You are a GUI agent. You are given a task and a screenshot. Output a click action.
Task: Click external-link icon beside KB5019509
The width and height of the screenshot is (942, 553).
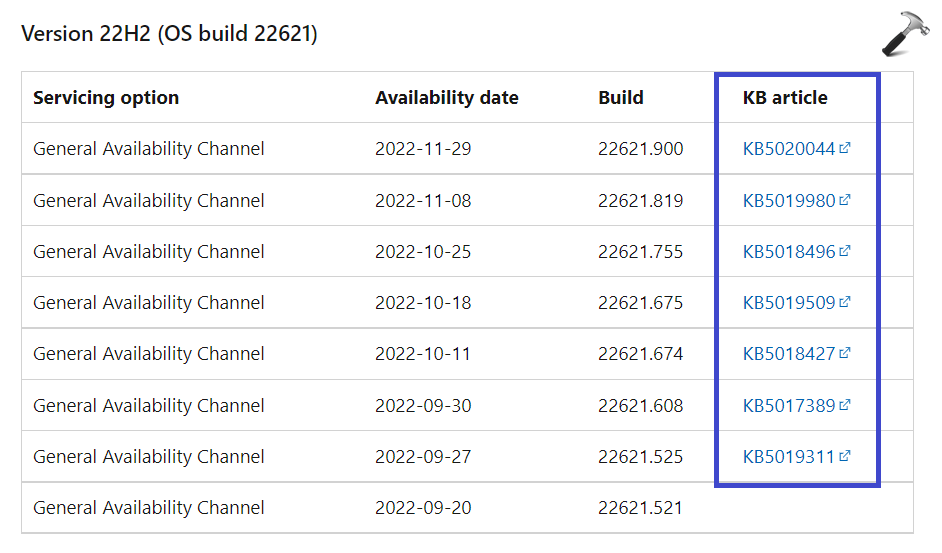(845, 302)
